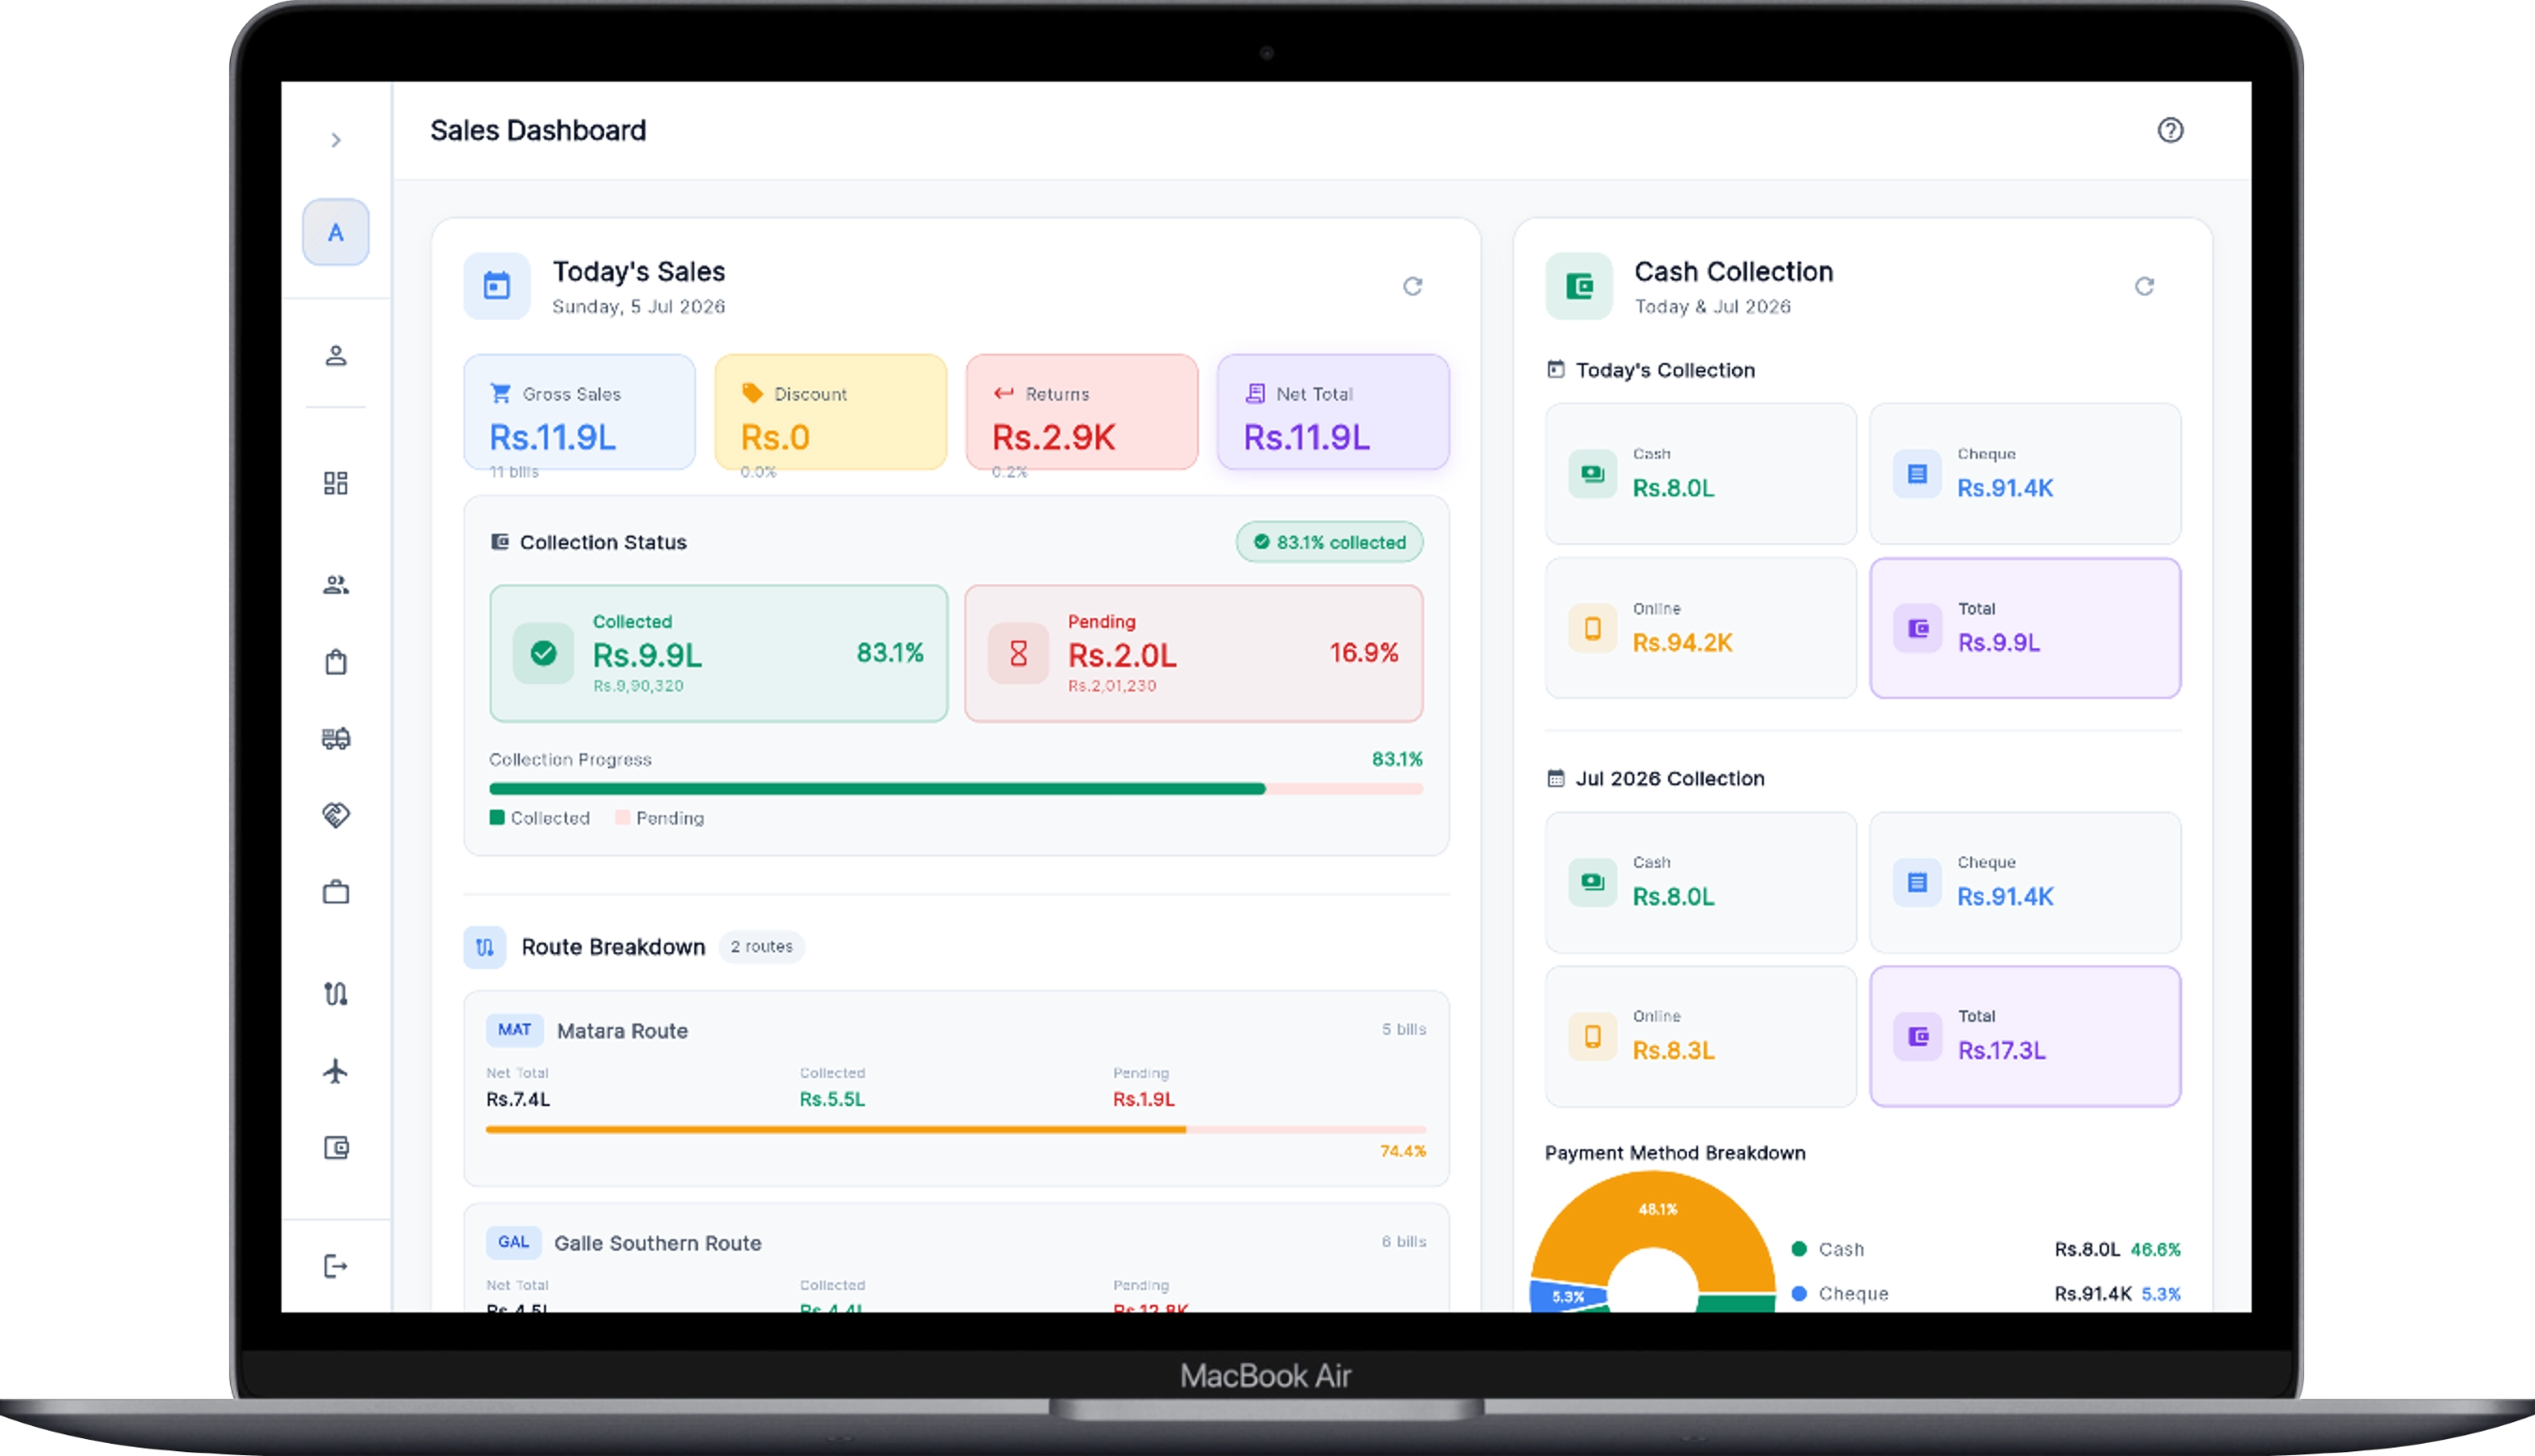The height and width of the screenshot is (1456, 2535).
Task: Click the Jul 2026 Collection heading
Action: click(1670, 778)
